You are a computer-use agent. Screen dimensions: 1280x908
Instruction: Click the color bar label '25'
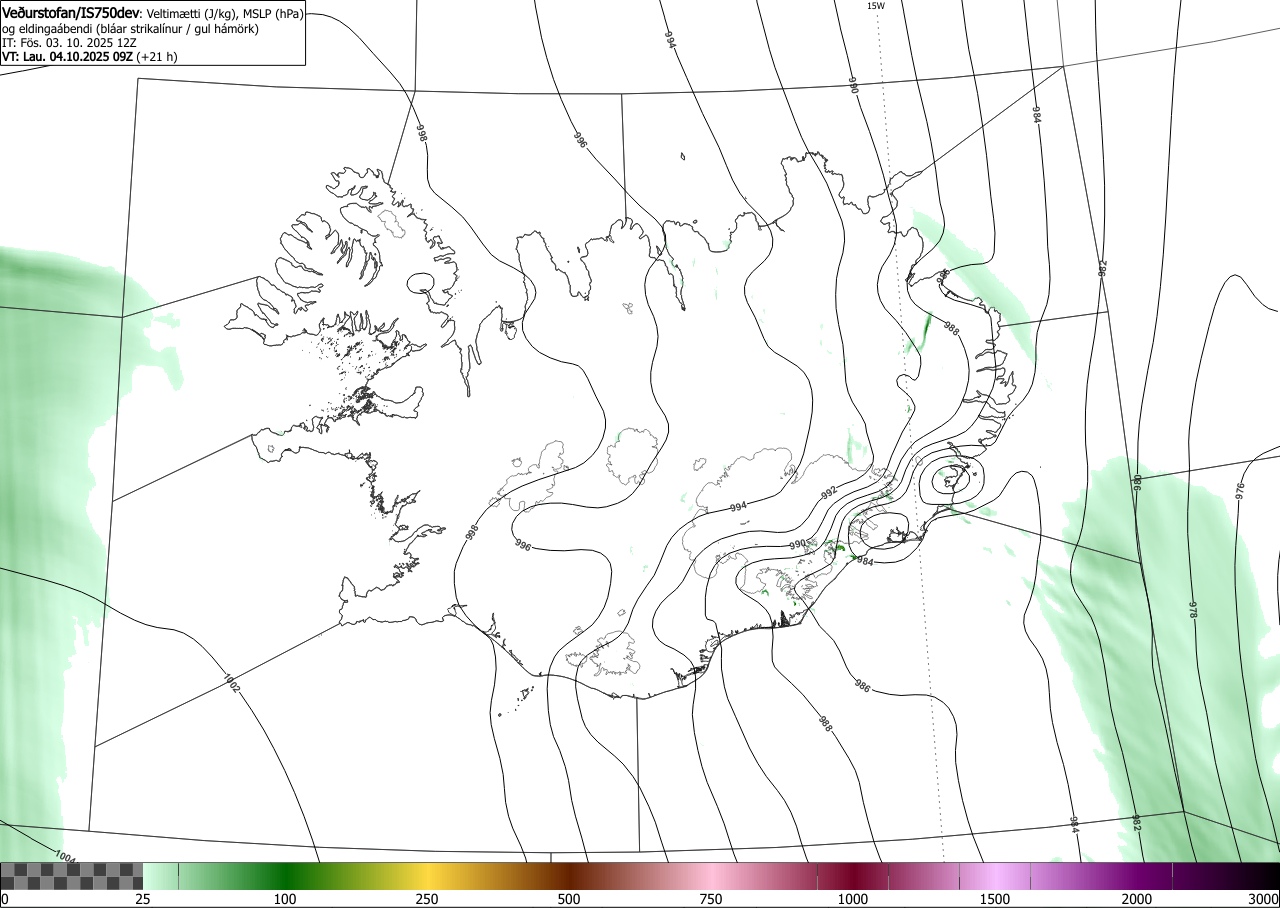pyautogui.click(x=143, y=899)
